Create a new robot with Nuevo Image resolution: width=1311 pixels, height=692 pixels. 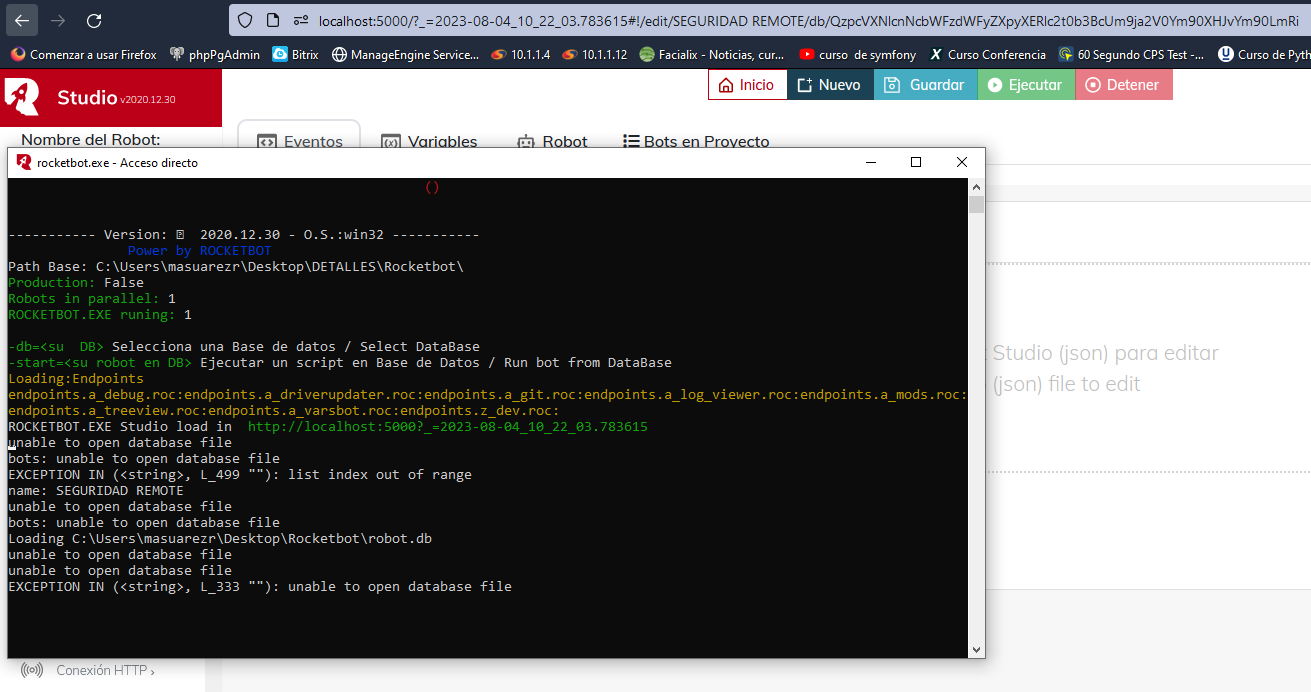pos(830,85)
